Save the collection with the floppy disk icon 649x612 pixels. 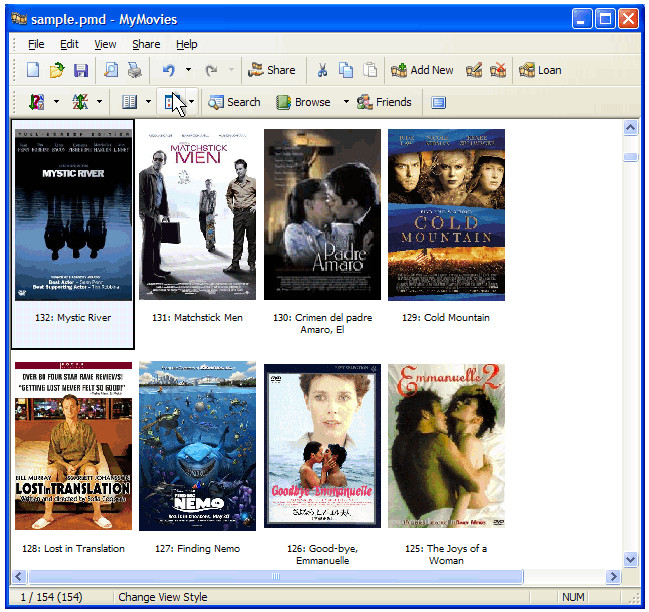point(81,70)
